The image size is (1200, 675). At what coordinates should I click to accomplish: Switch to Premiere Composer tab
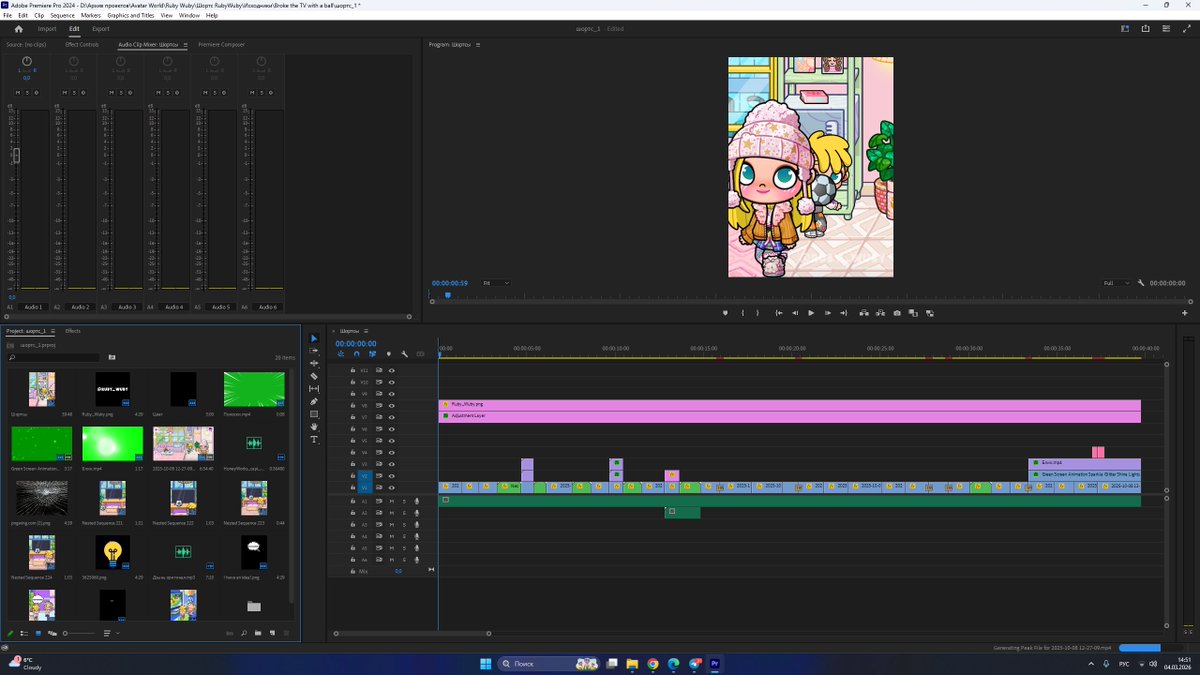221,45
